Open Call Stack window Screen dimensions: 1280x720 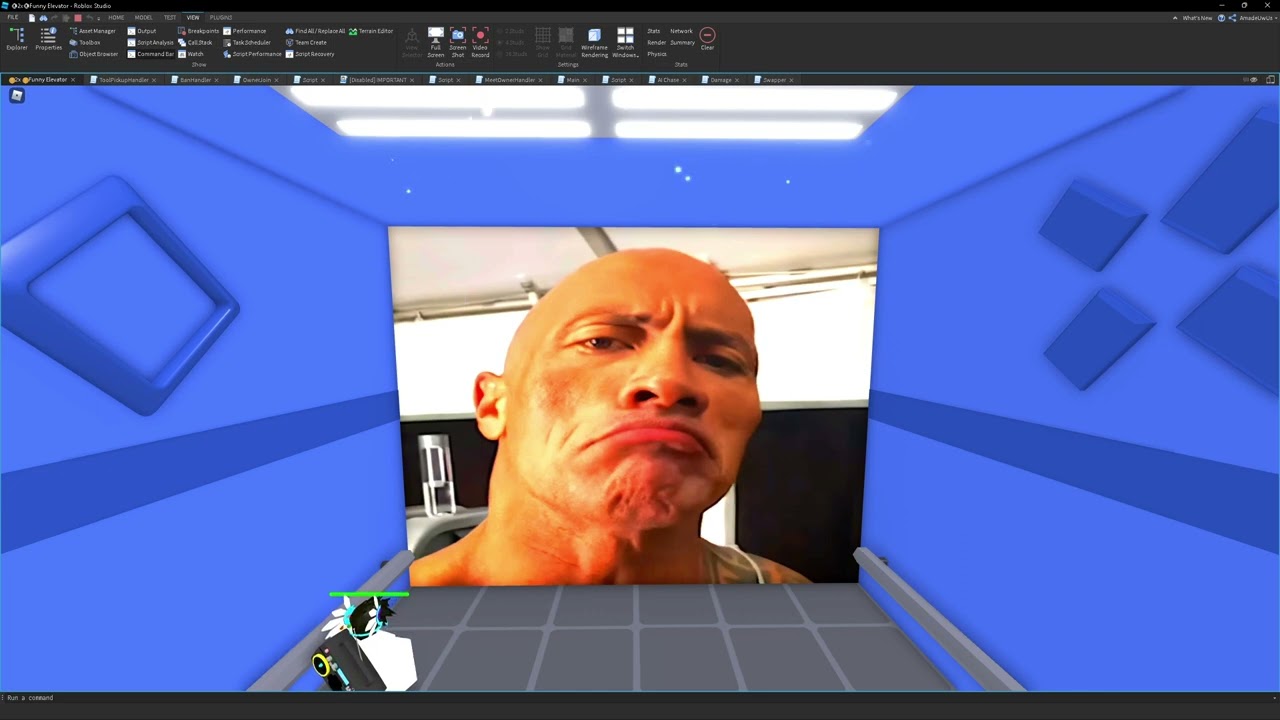[195, 43]
